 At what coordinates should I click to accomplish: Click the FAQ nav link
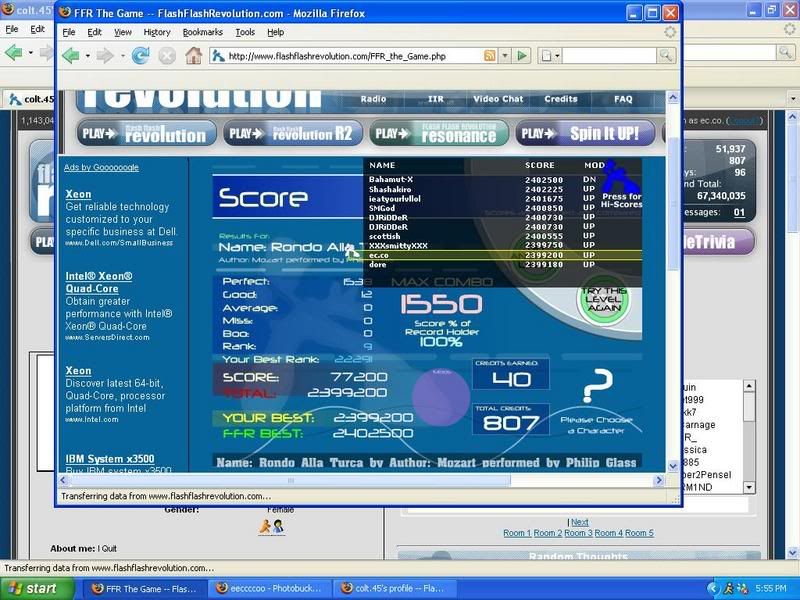click(x=623, y=99)
